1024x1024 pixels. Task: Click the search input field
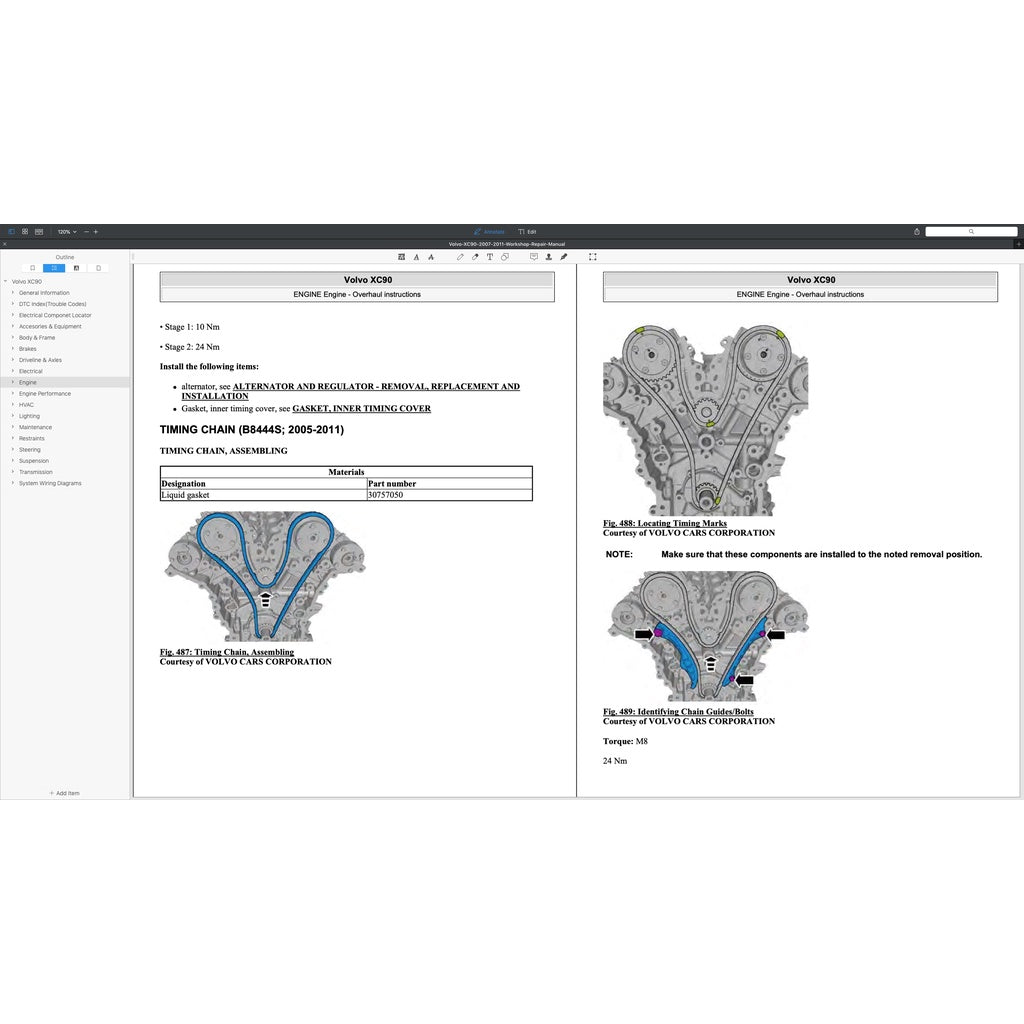pos(971,231)
